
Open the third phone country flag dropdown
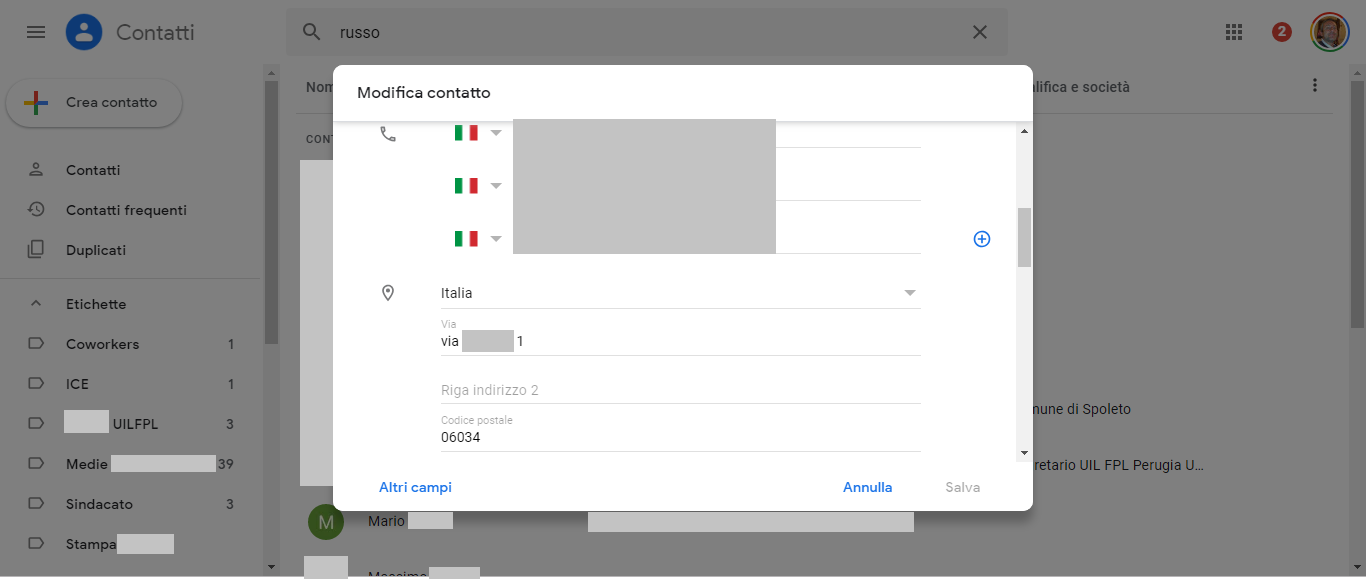(x=477, y=239)
